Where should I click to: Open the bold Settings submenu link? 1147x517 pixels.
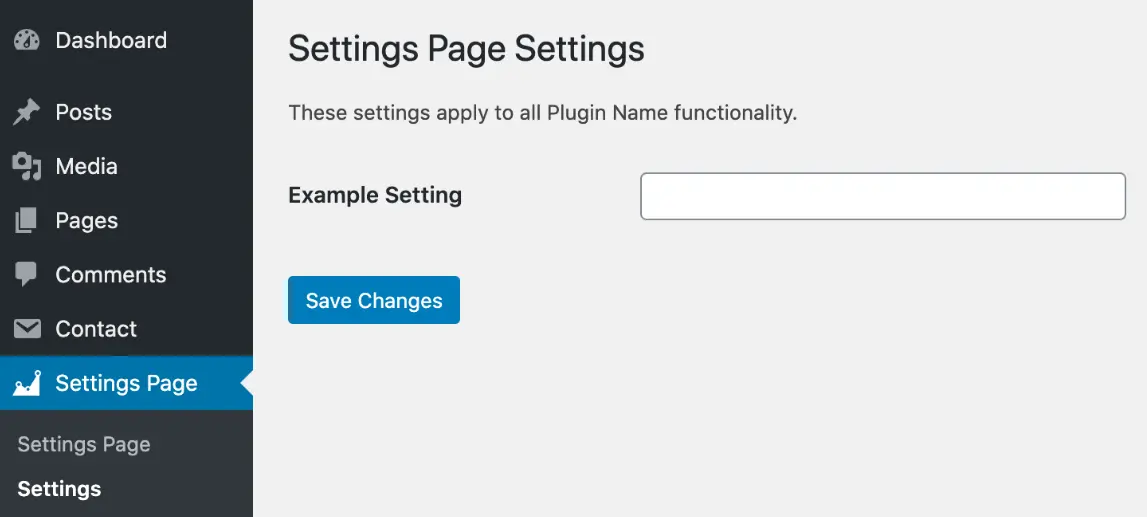(x=60, y=489)
